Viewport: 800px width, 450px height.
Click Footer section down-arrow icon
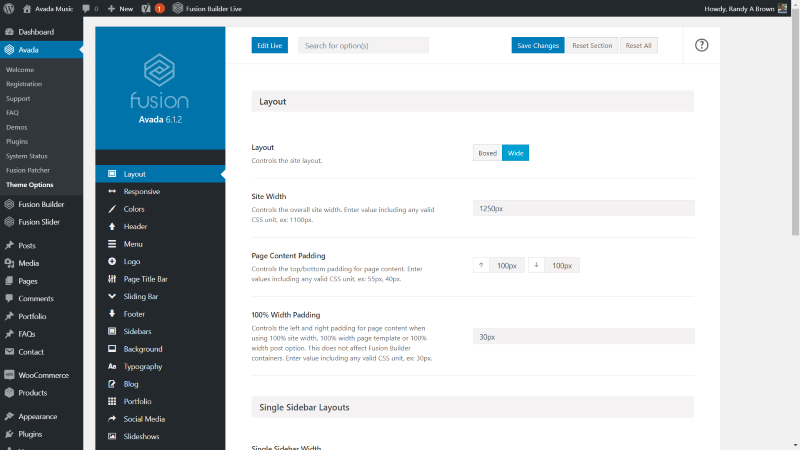(112, 314)
